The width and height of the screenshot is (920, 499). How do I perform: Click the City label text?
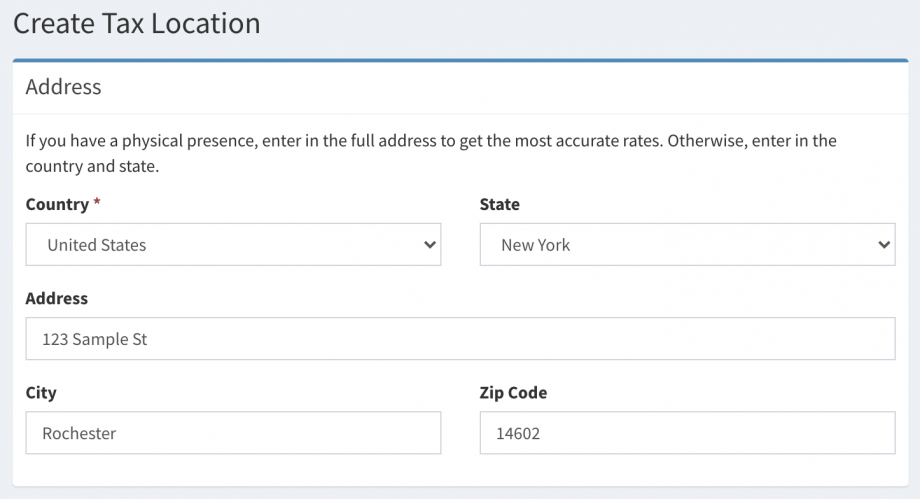41,393
